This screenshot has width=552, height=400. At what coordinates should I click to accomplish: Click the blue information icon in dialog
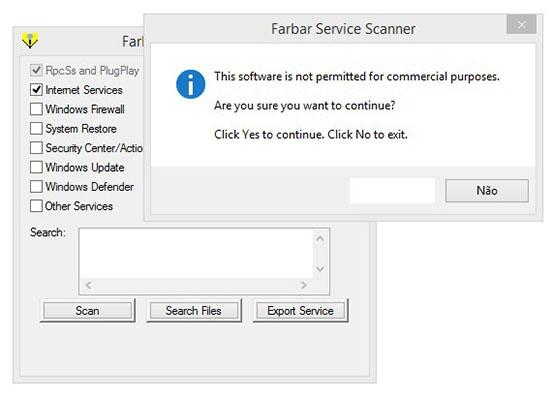click(x=190, y=84)
